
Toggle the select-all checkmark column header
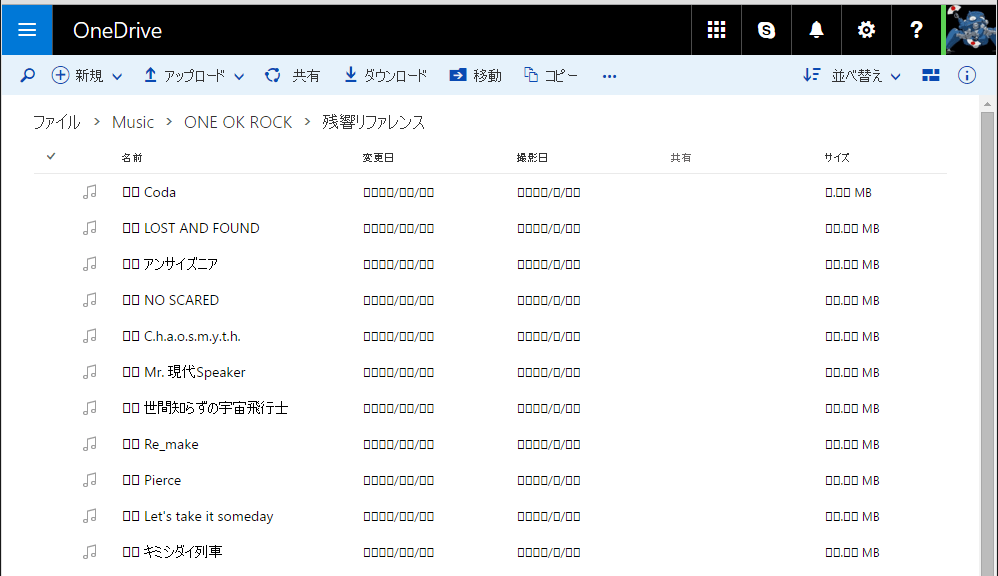(x=49, y=156)
